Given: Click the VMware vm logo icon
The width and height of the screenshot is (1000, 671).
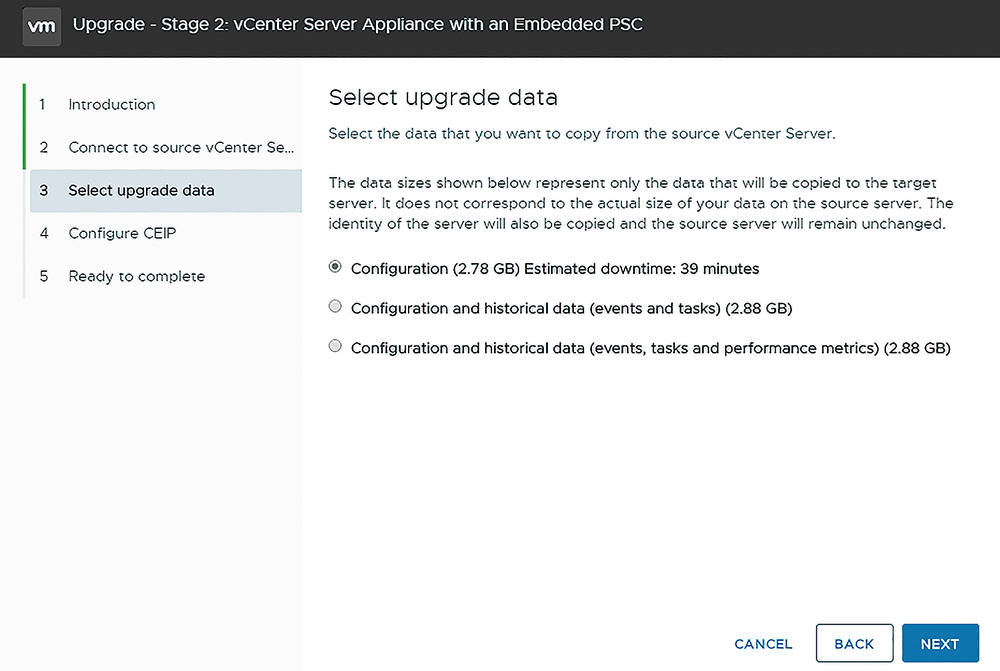Looking at the screenshot, I should click(x=41, y=26).
